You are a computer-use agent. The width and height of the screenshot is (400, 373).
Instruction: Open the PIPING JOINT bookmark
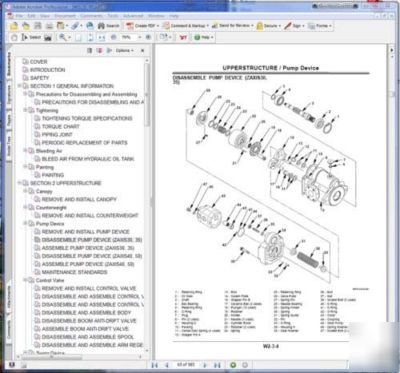(57, 134)
